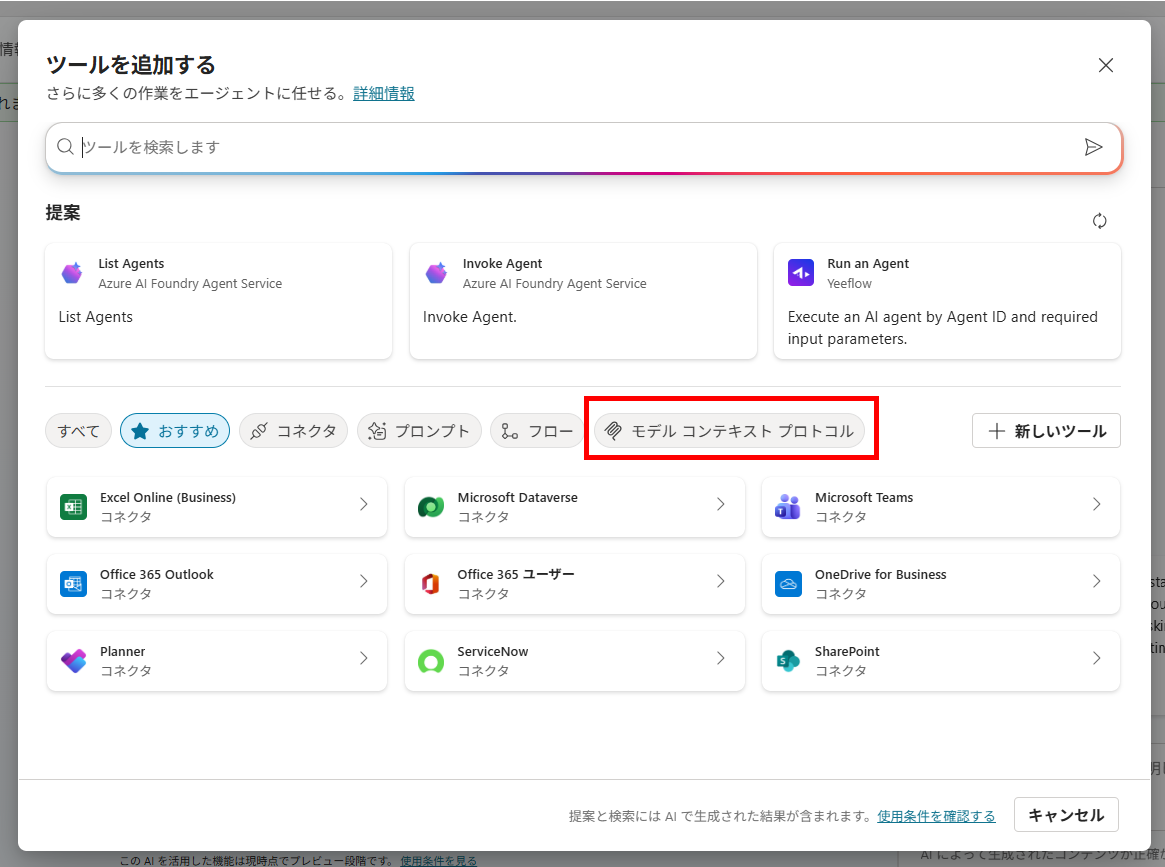Click the Microsoft Teams icon

[x=788, y=507]
